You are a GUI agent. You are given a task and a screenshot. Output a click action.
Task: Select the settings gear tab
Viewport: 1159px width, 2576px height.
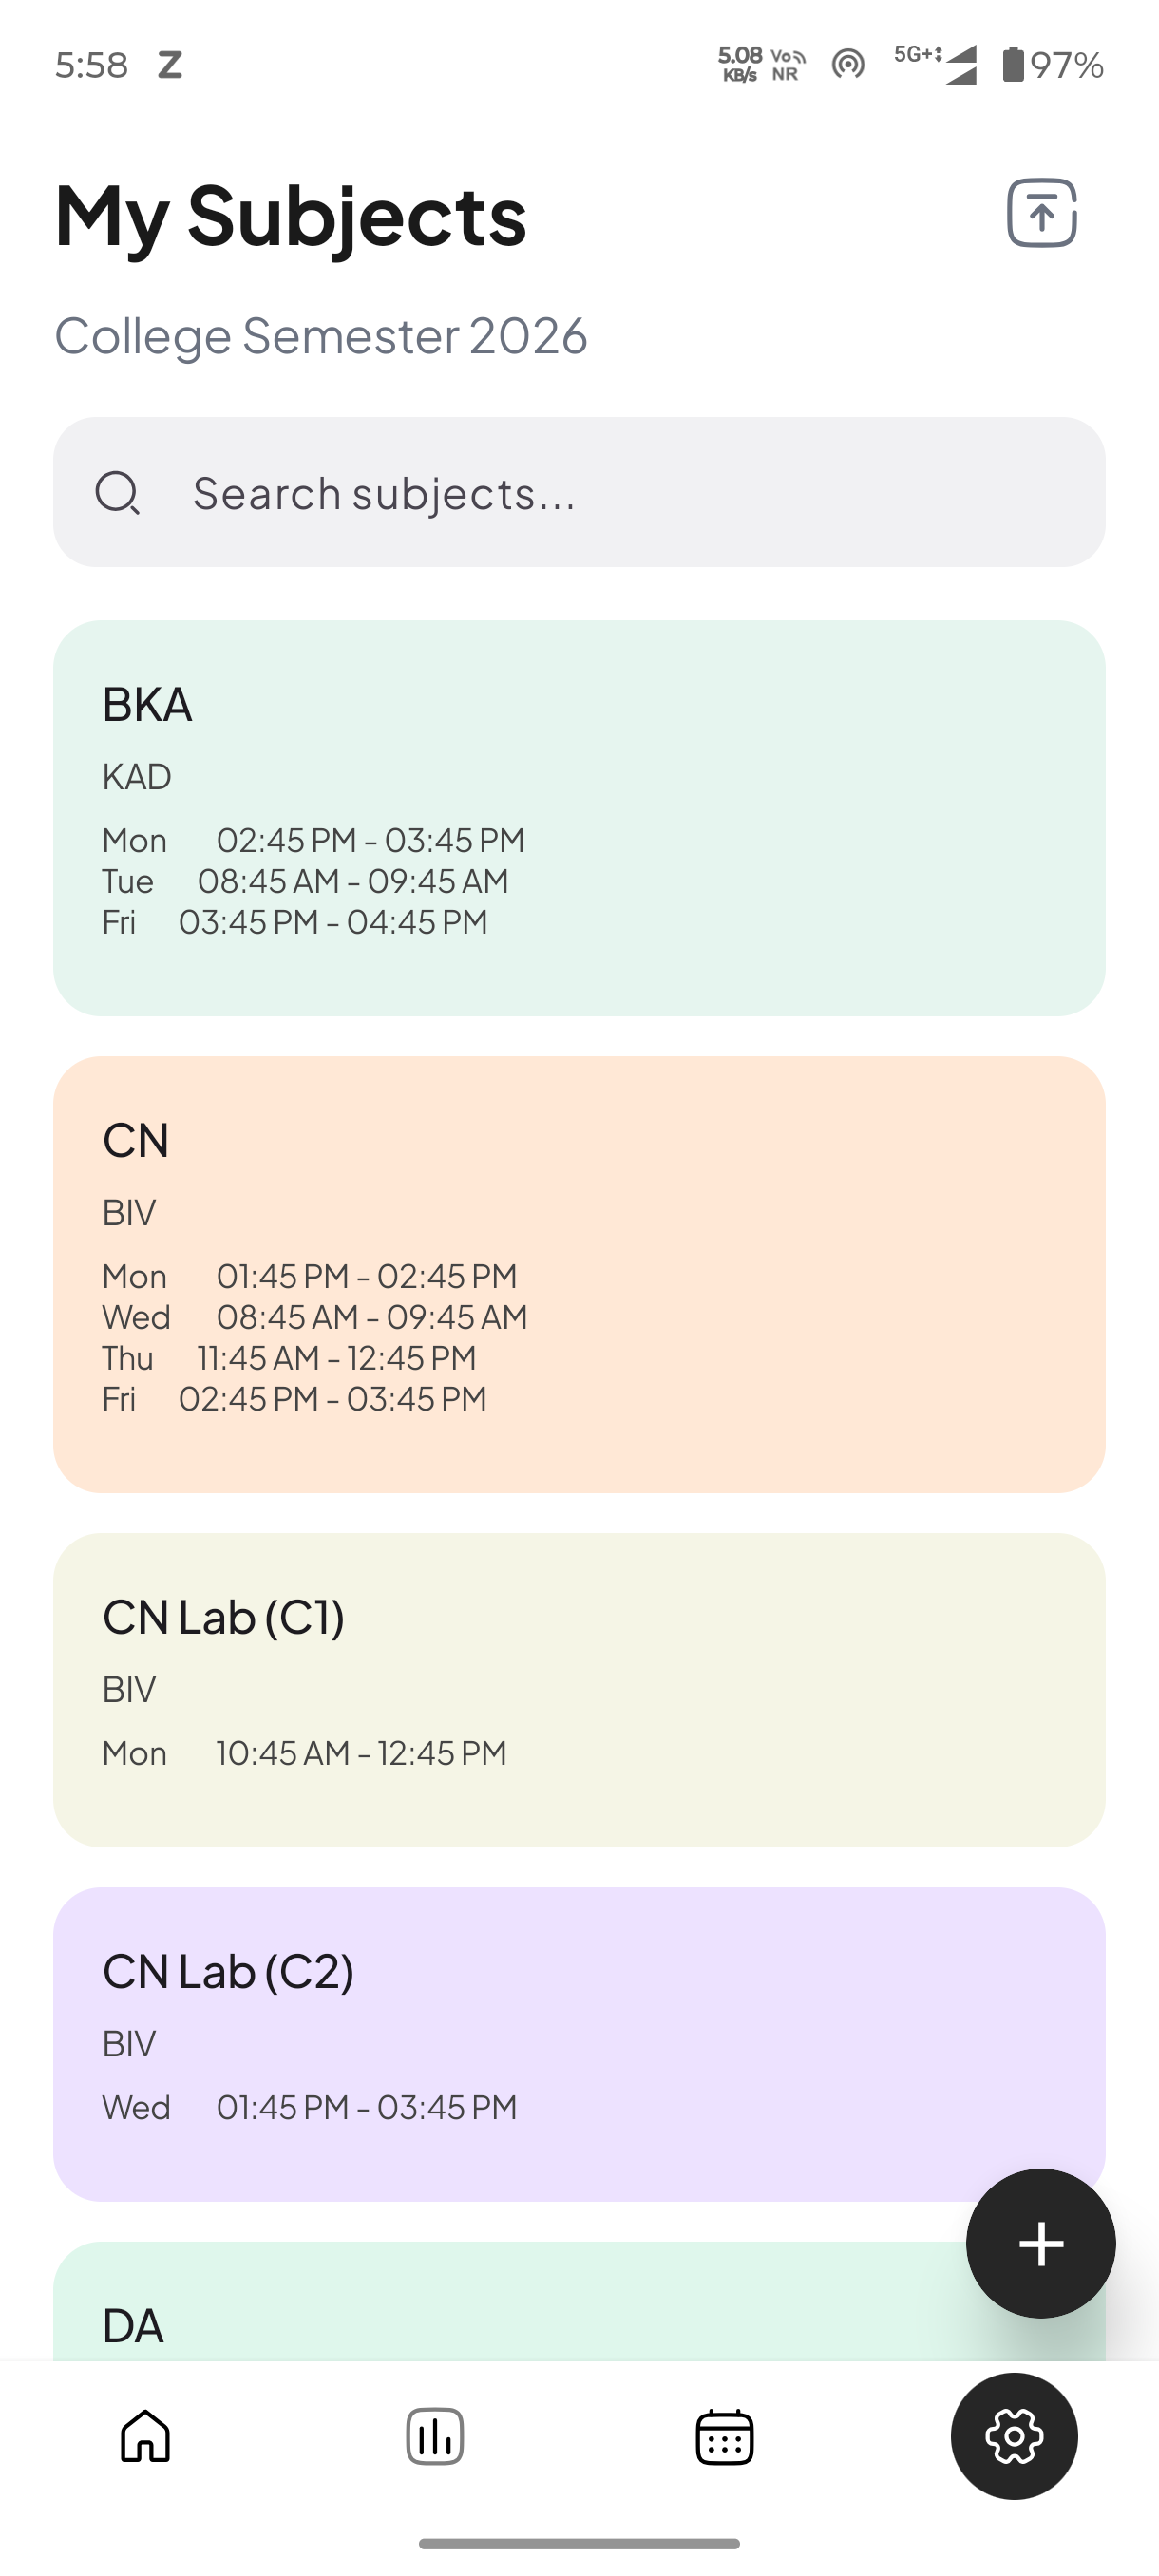point(1014,2436)
